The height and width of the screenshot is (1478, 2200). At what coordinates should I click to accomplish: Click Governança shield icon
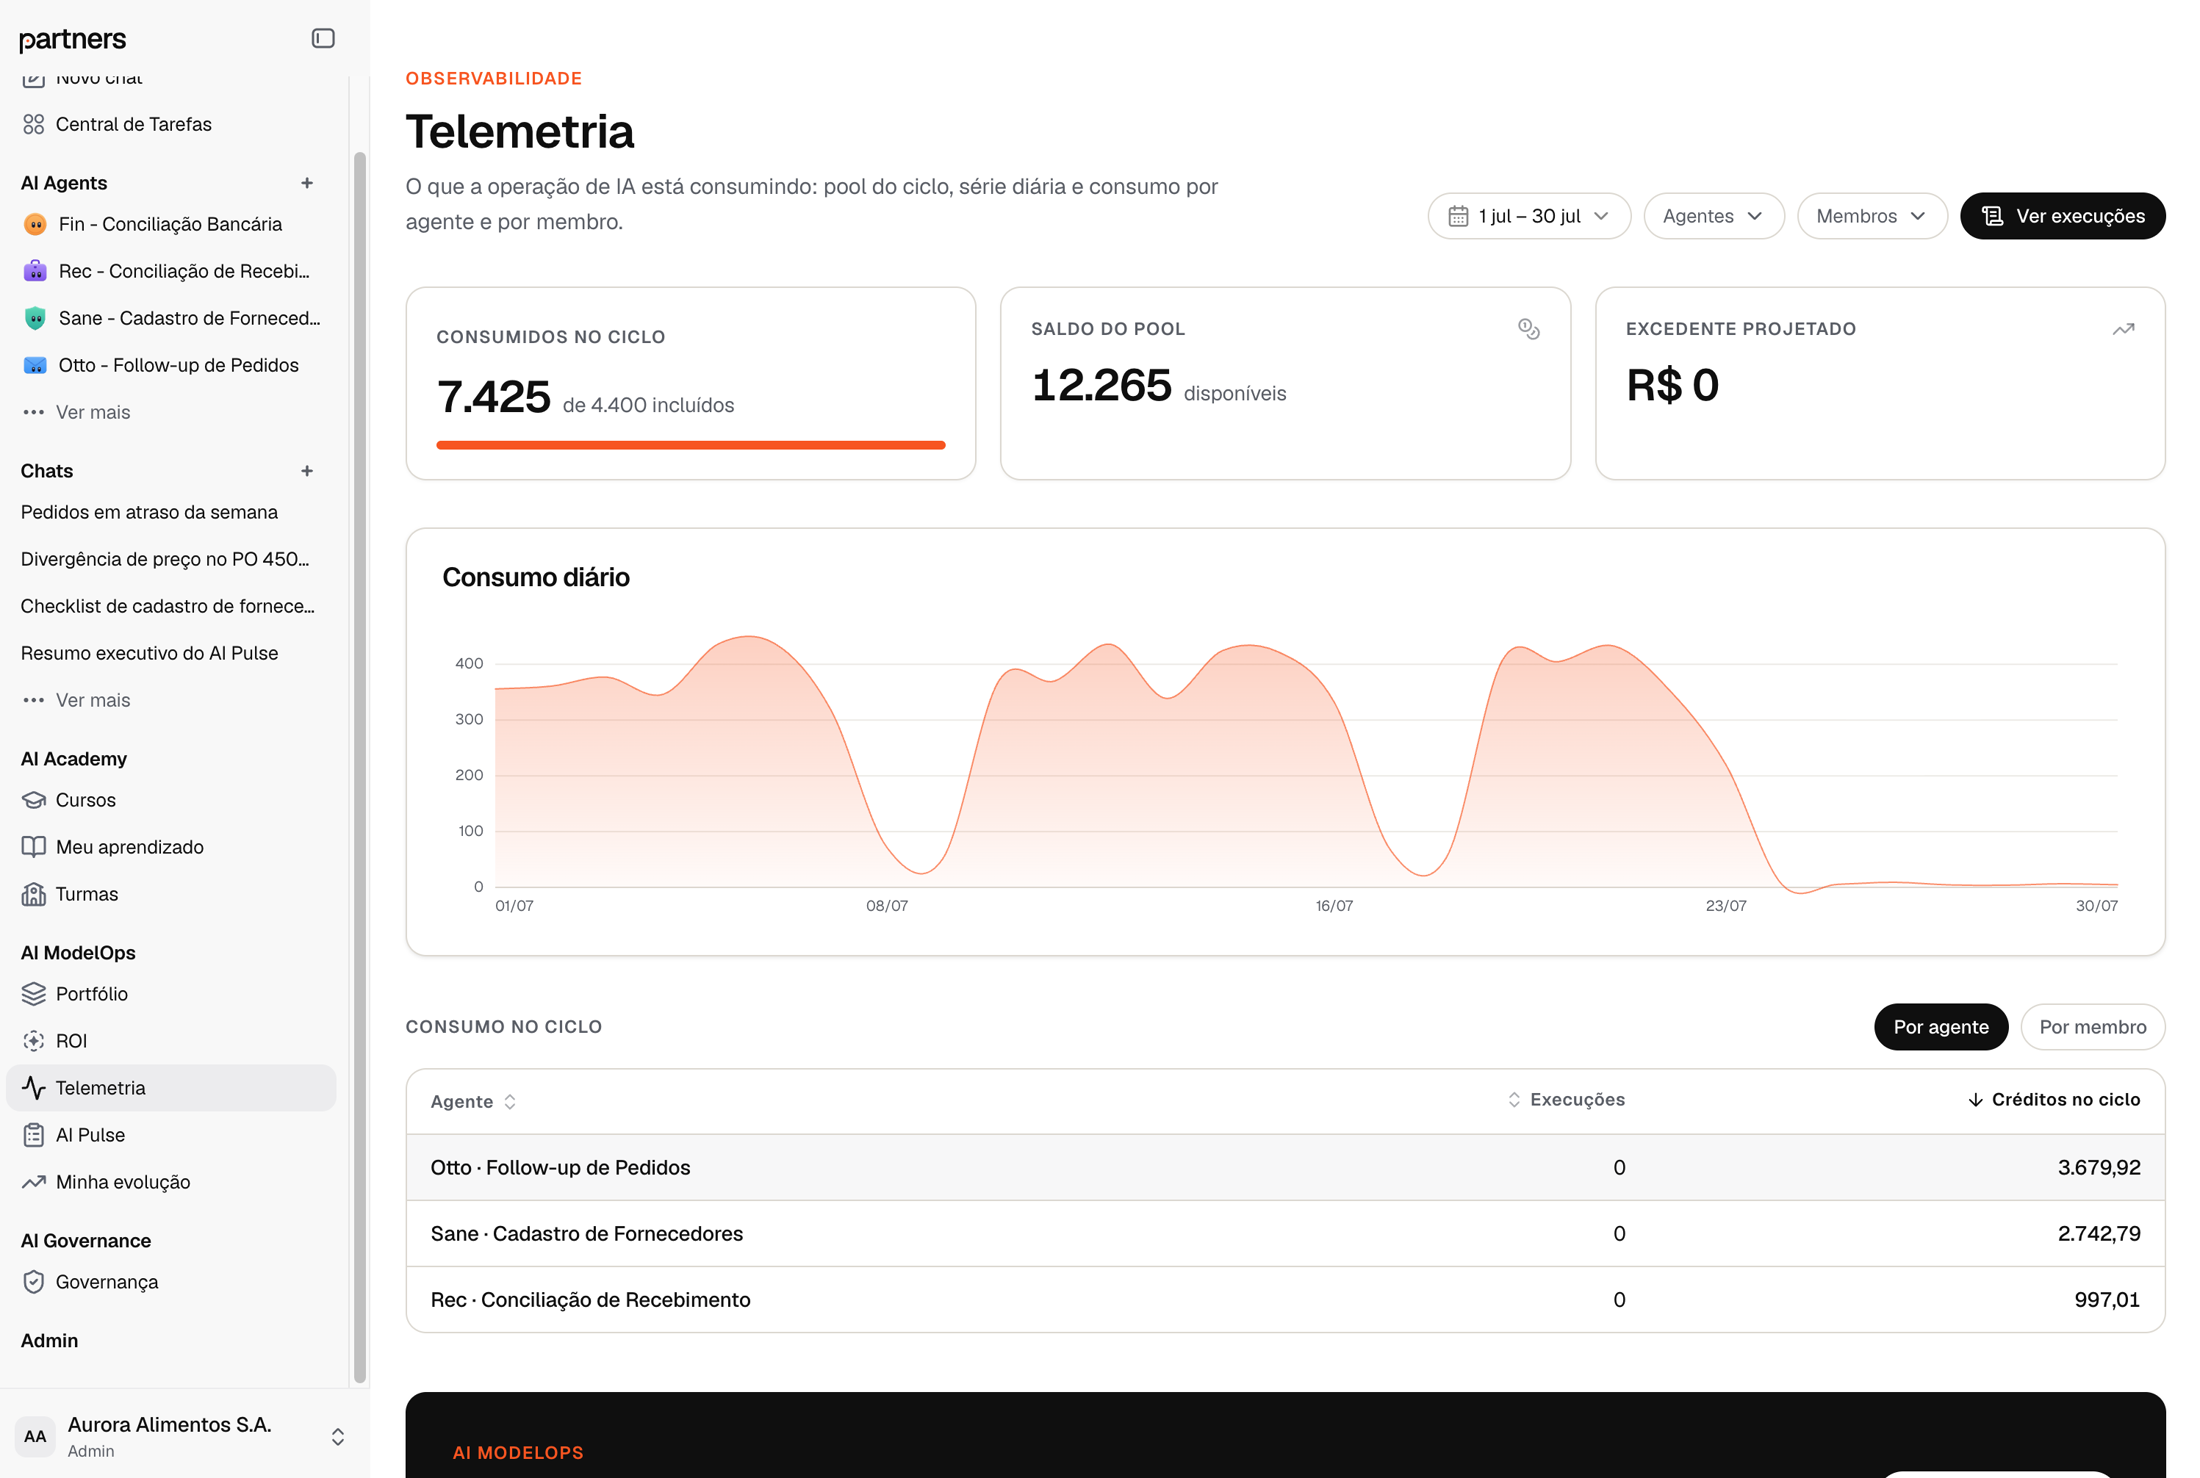pyautogui.click(x=34, y=1282)
